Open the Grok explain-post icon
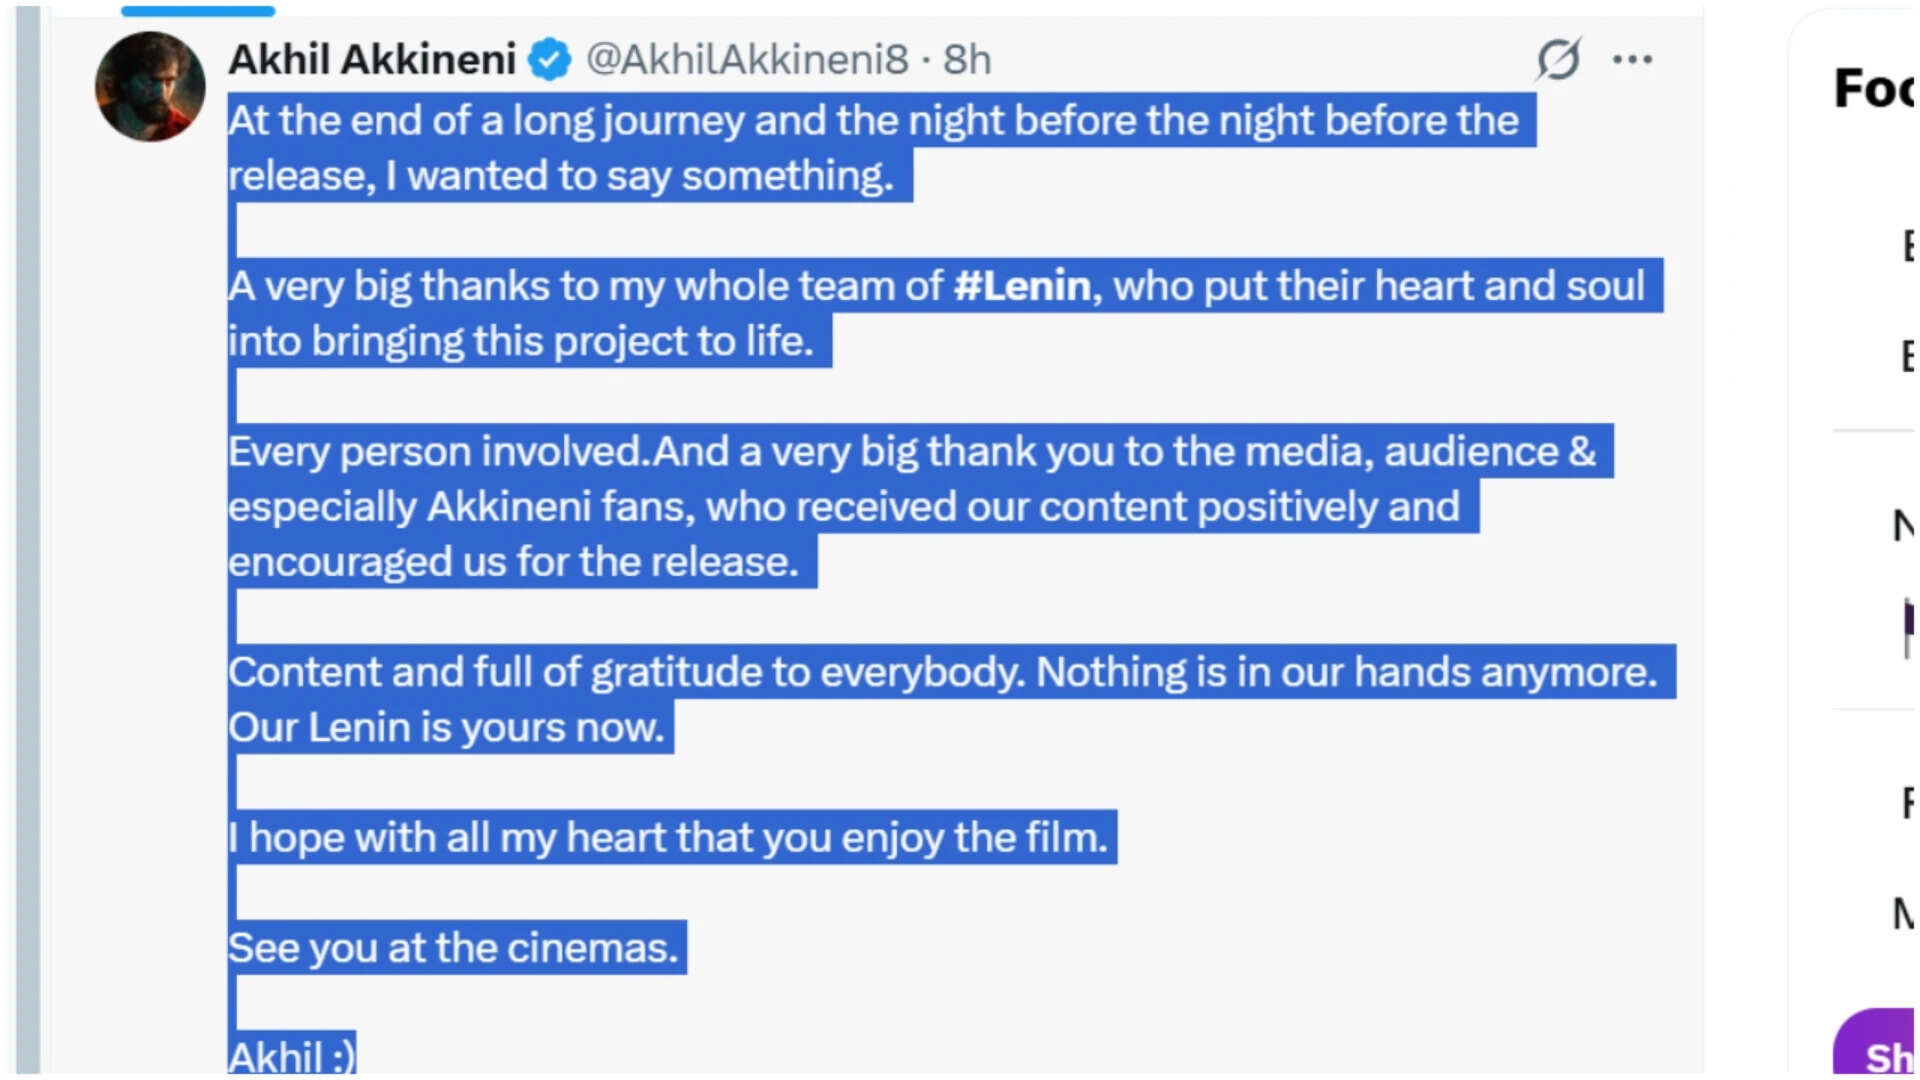1920x1080 pixels. pyautogui.click(x=1558, y=59)
